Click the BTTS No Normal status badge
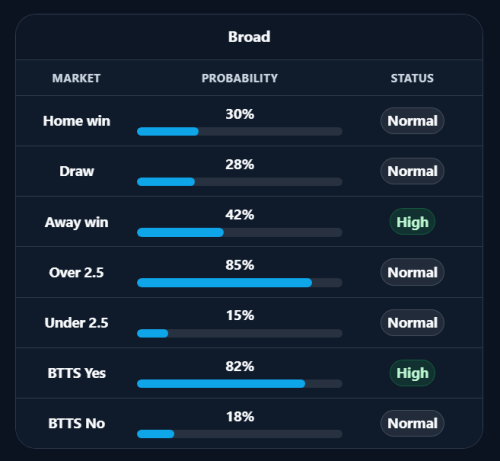Viewport: 500px width, 461px height. 412,423
